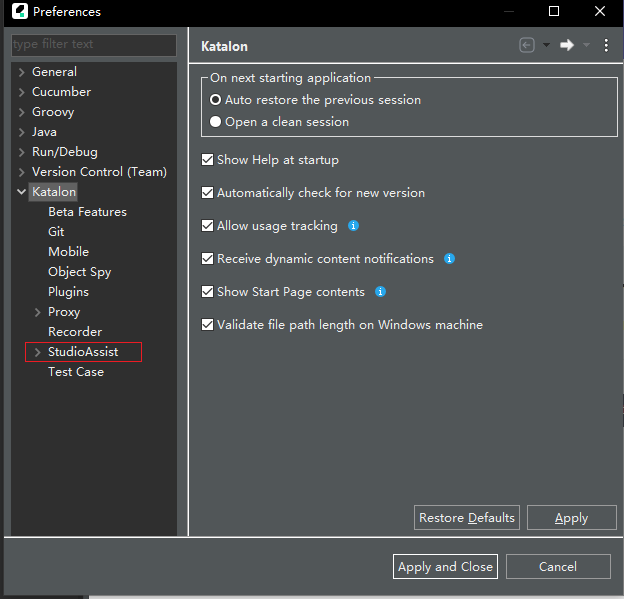The width and height of the screenshot is (624, 599).
Task: Expand Version Control (Team) node
Action: click(21, 172)
